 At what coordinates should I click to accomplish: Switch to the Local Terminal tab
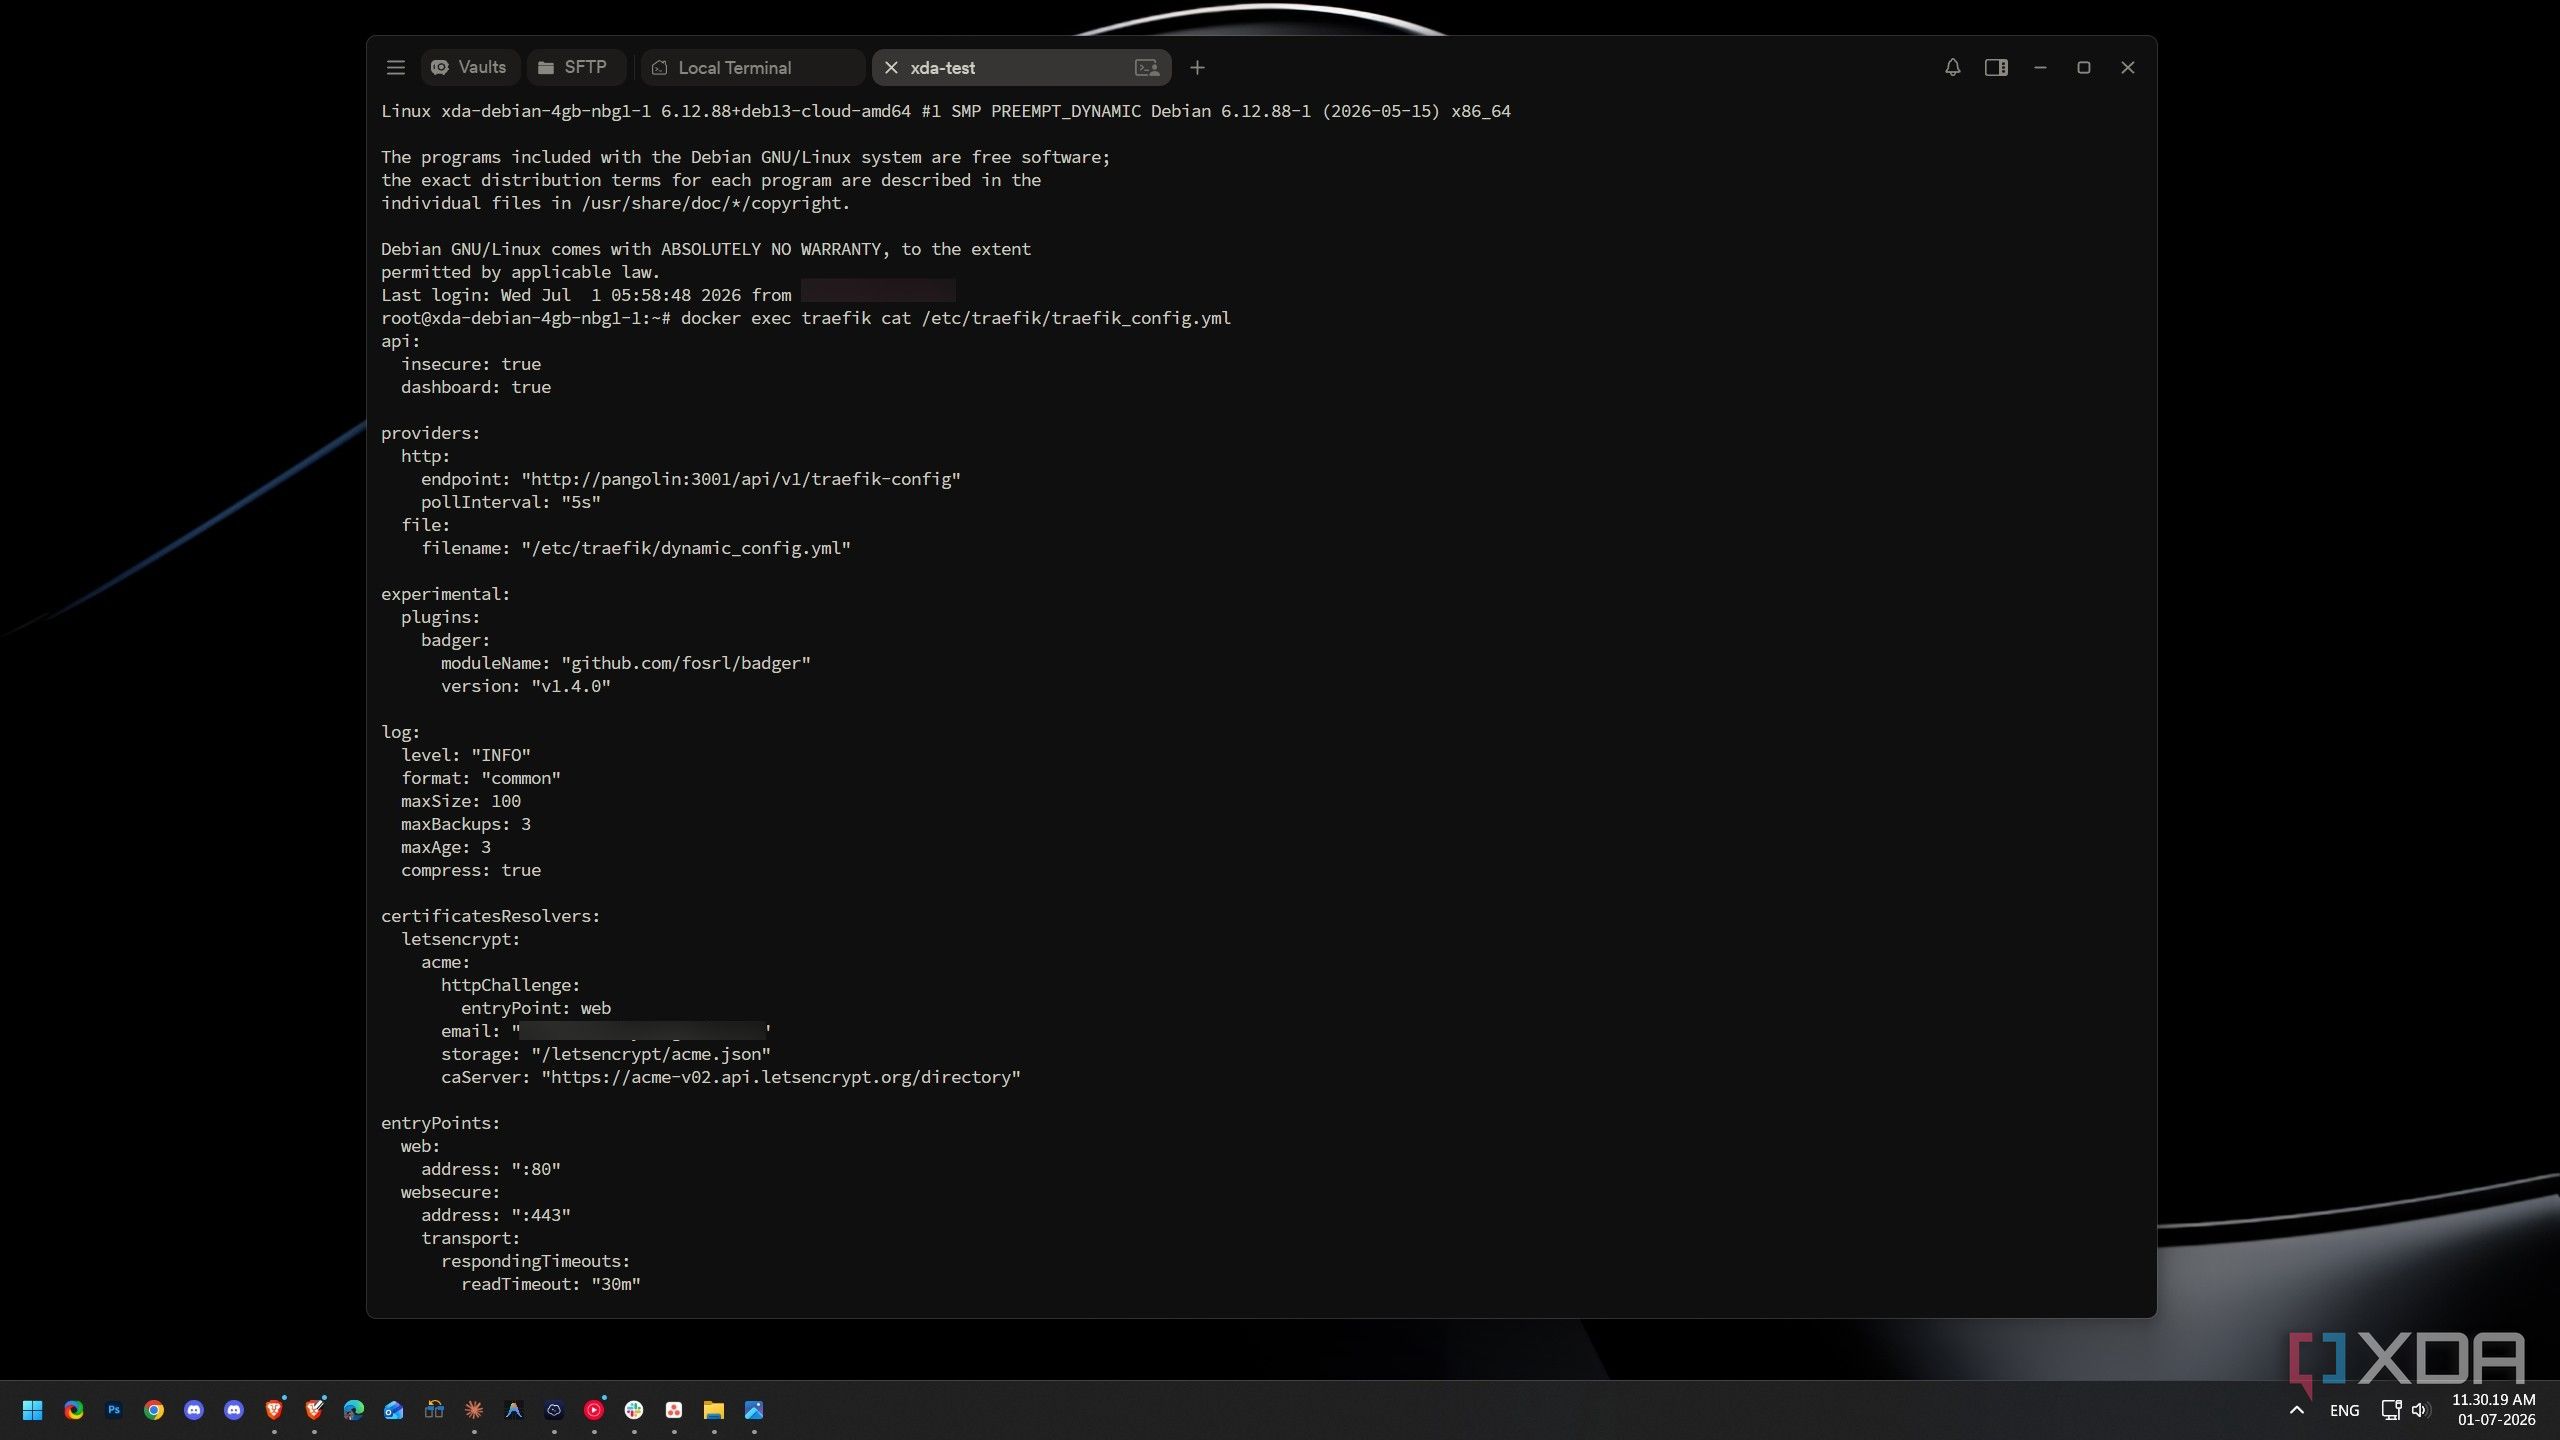tap(753, 67)
